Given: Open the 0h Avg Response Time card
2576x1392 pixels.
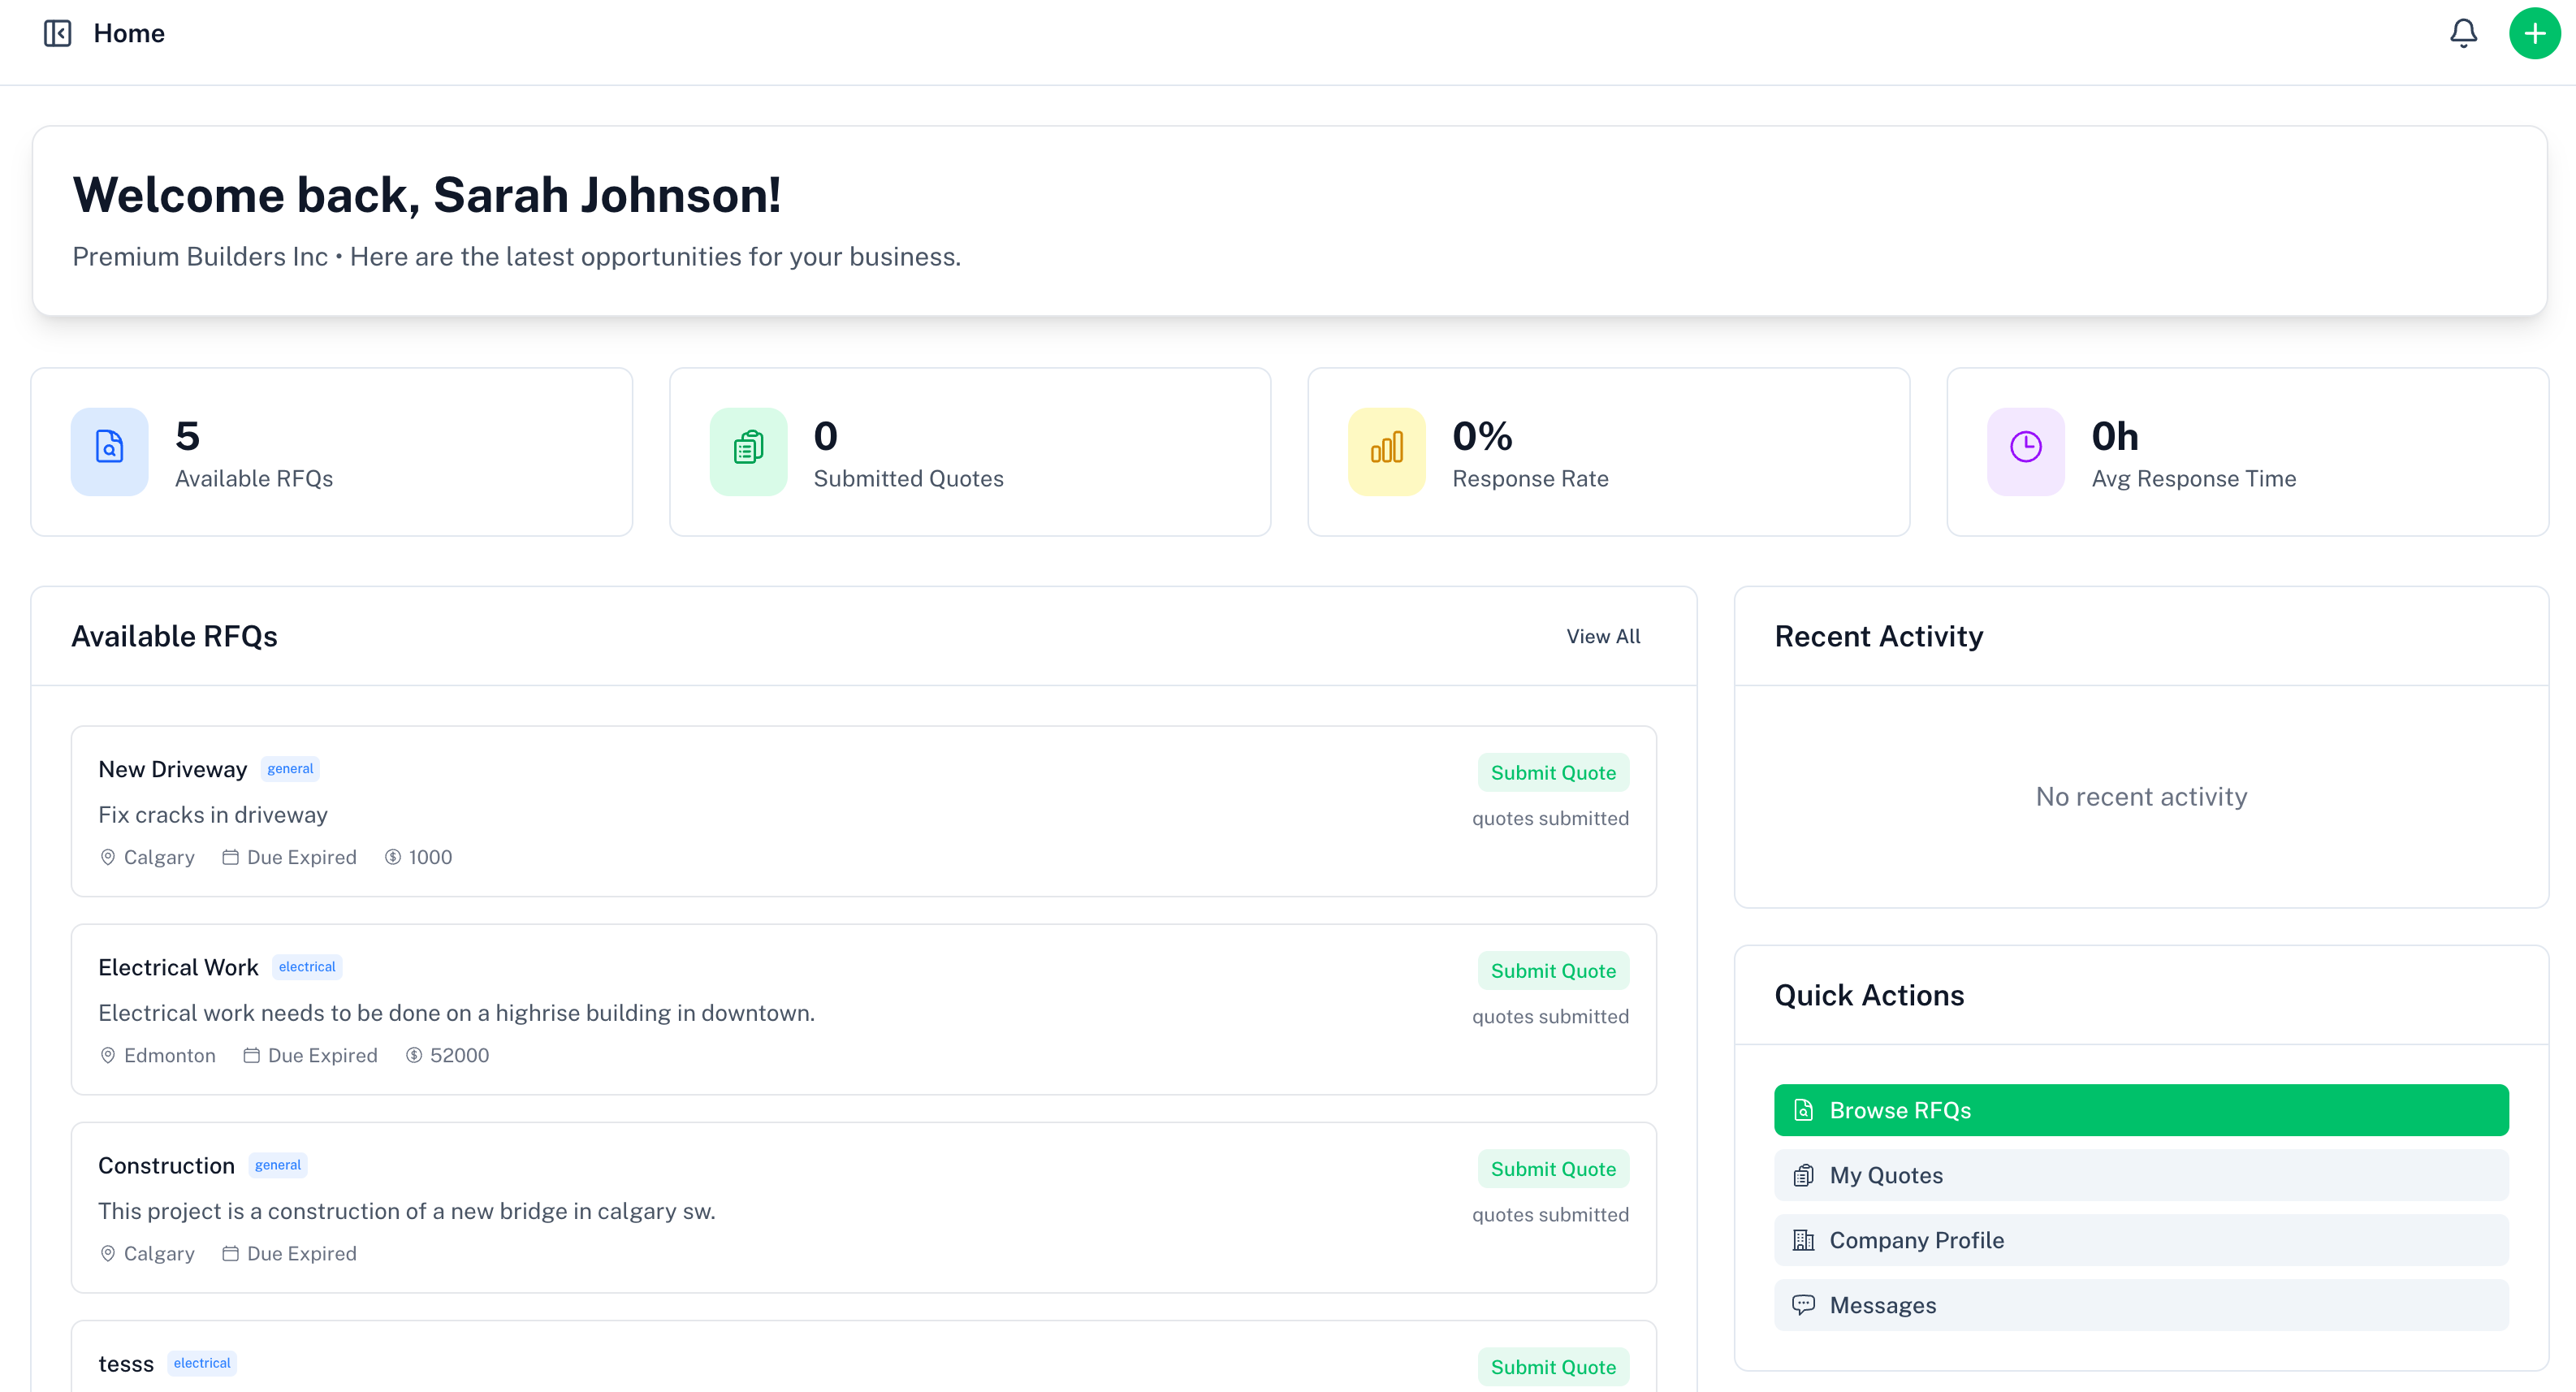Looking at the screenshot, I should [2248, 451].
